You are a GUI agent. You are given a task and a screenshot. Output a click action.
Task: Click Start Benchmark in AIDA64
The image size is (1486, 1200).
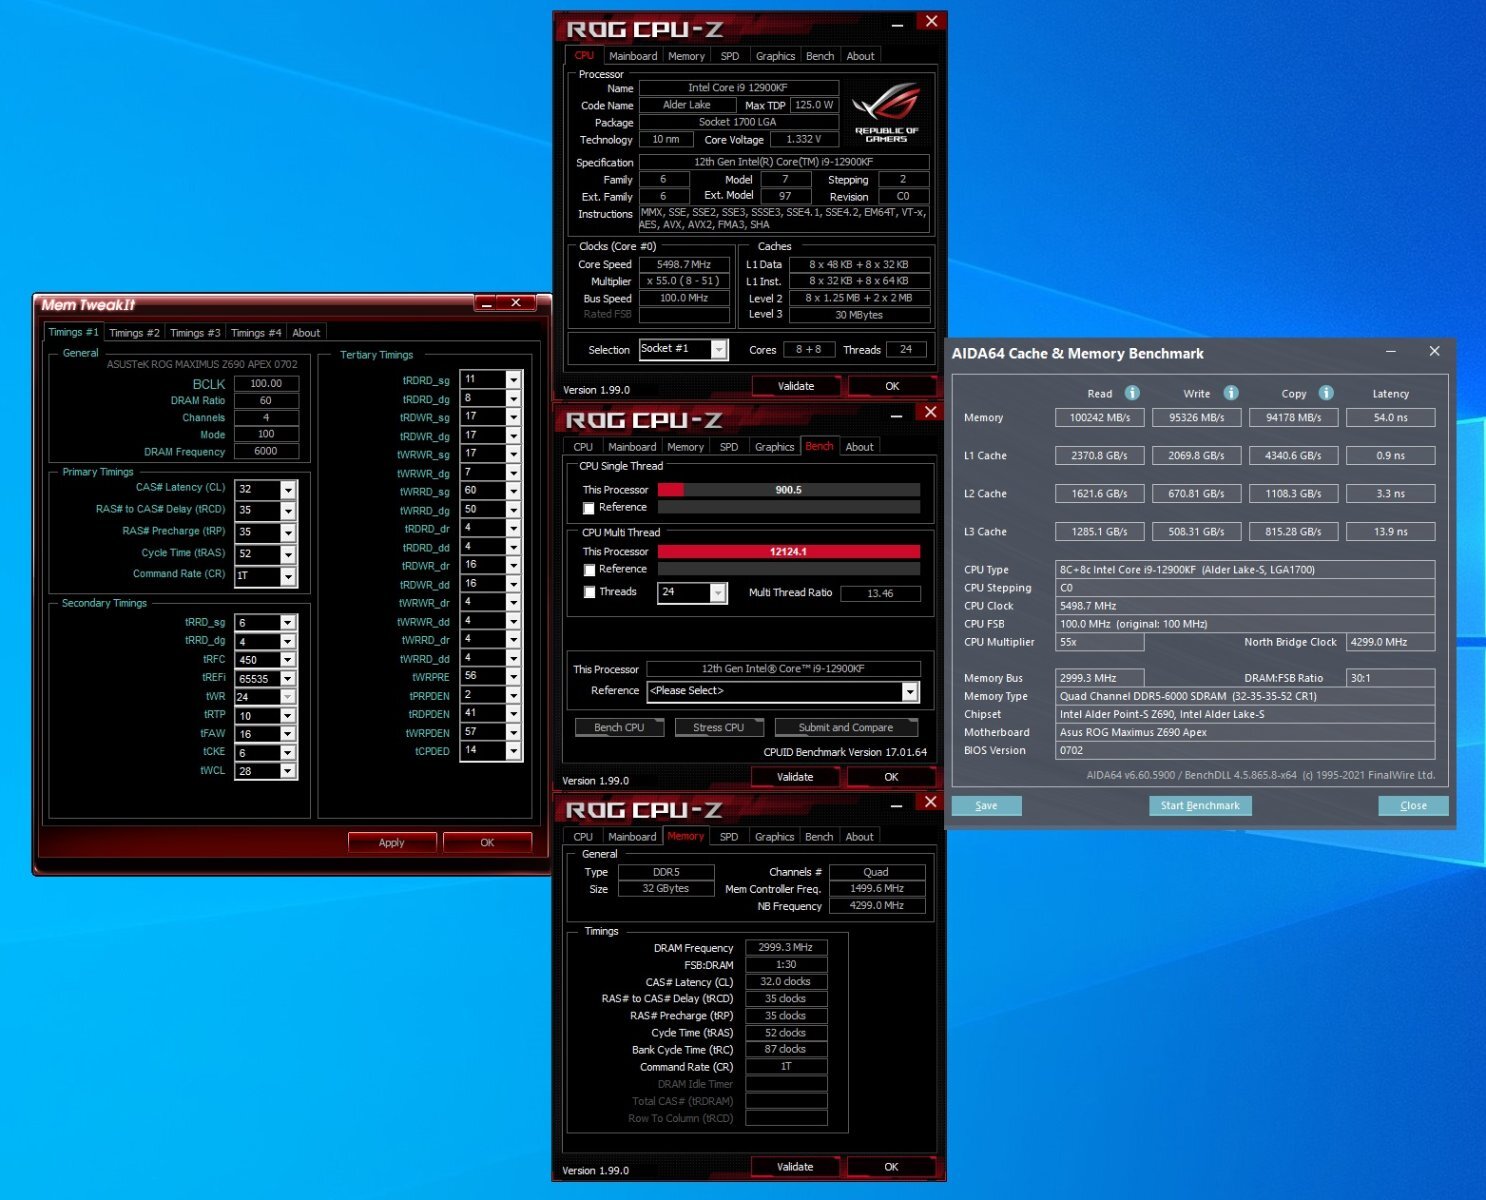click(1200, 806)
